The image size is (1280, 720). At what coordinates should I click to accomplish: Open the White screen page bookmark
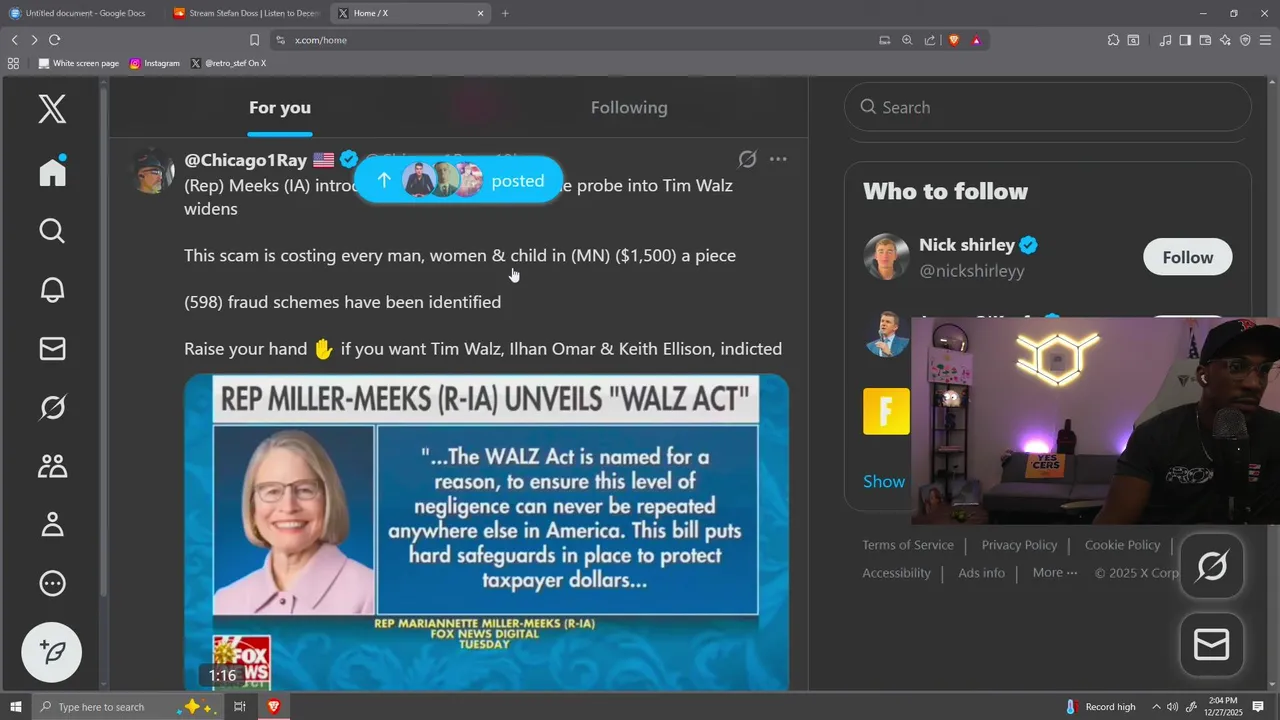point(78,63)
